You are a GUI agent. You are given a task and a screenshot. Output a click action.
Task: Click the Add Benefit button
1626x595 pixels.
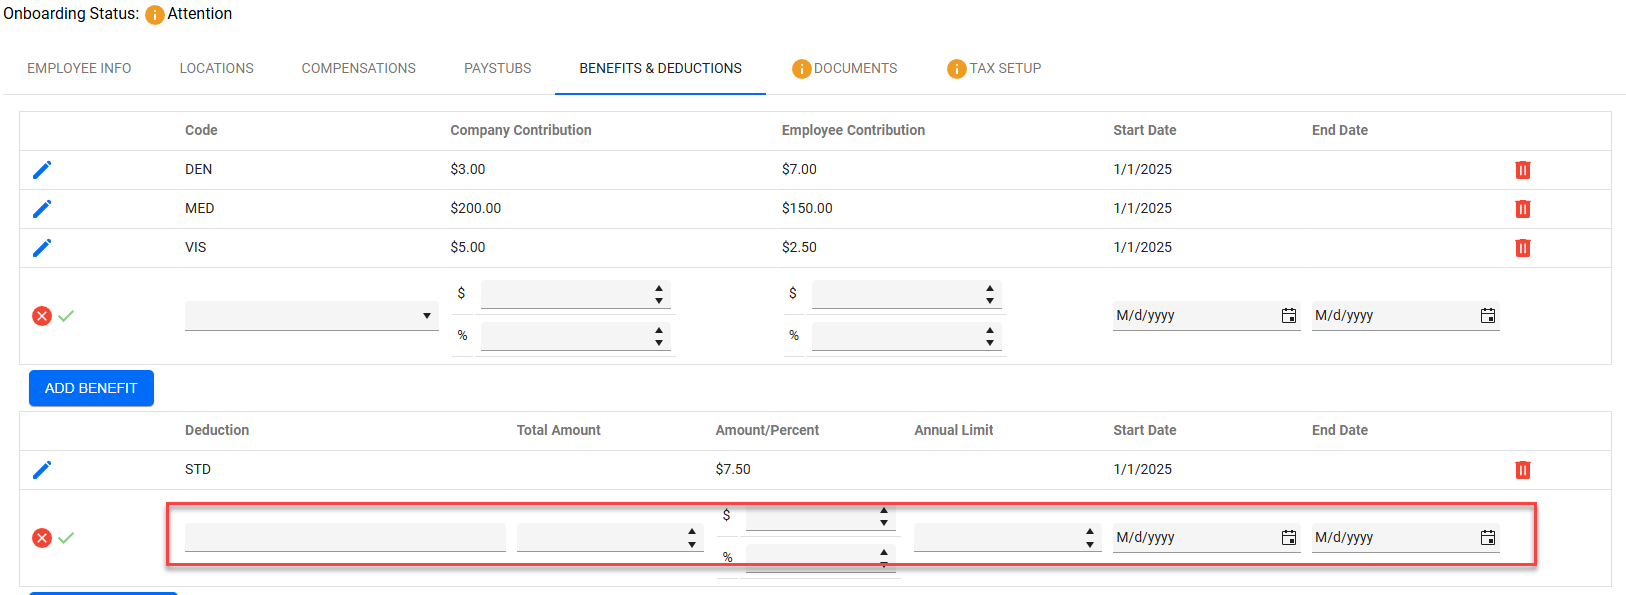coord(91,388)
